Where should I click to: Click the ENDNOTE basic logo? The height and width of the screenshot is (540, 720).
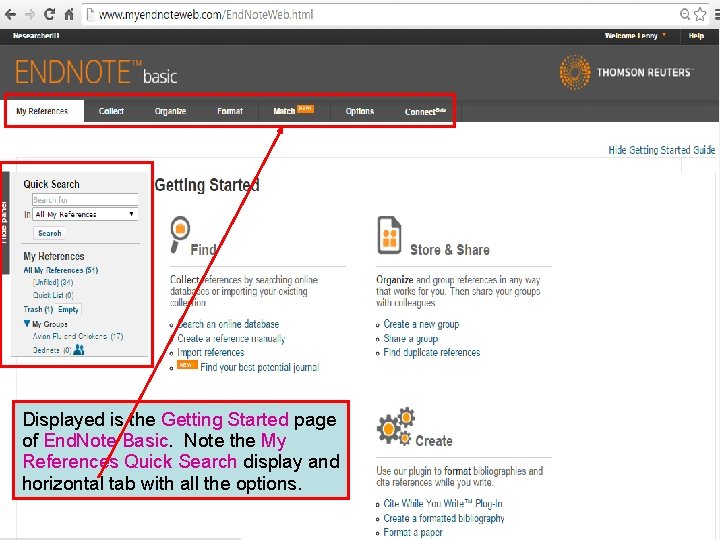[x=96, y=73]
